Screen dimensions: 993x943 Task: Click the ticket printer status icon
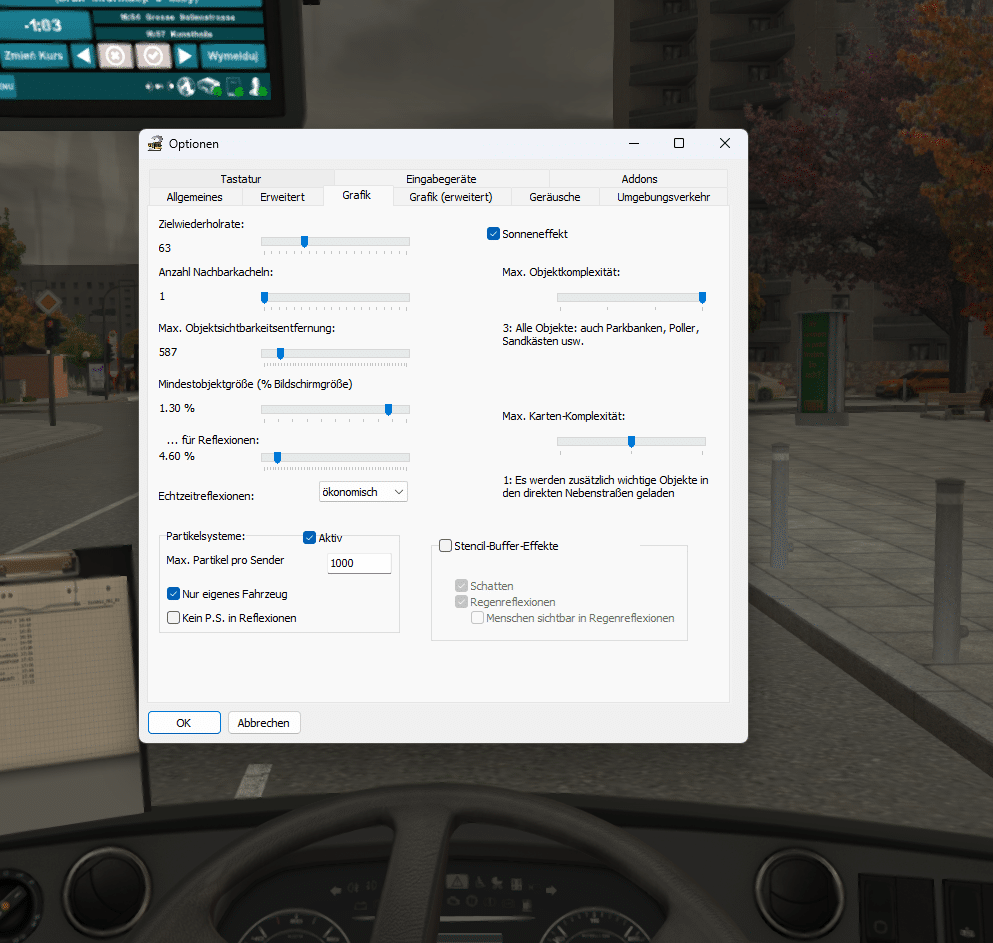coord(234,88)
